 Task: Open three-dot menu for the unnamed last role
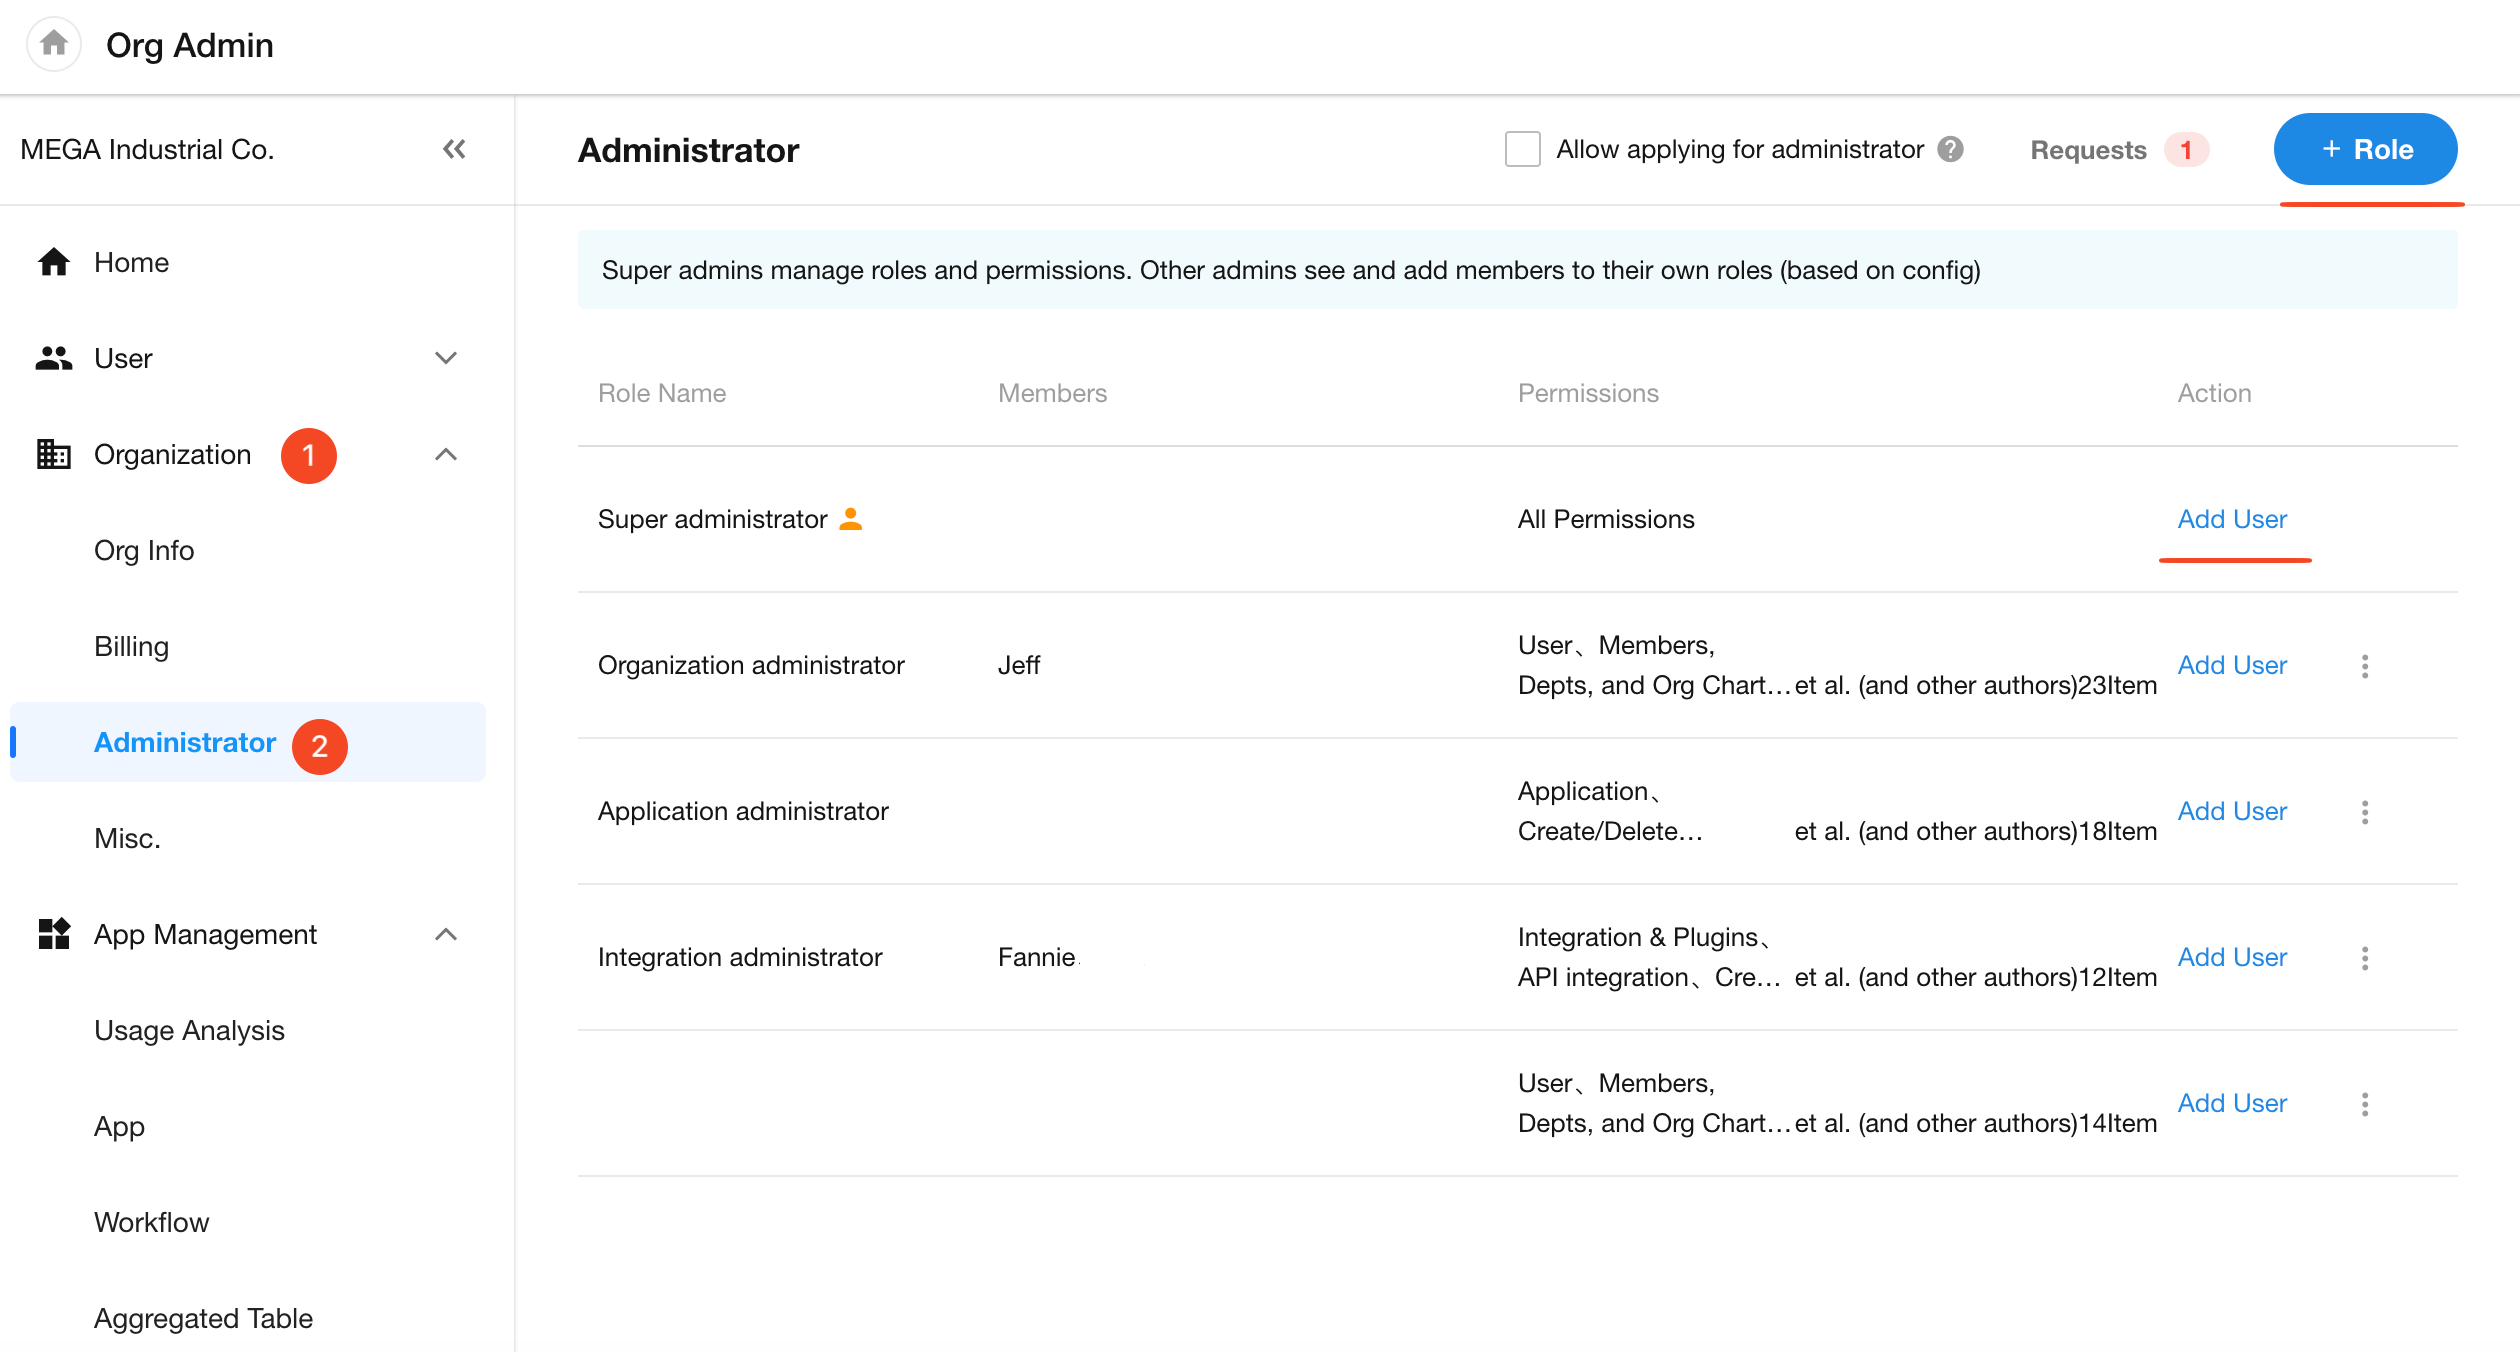(2364, 1104)
